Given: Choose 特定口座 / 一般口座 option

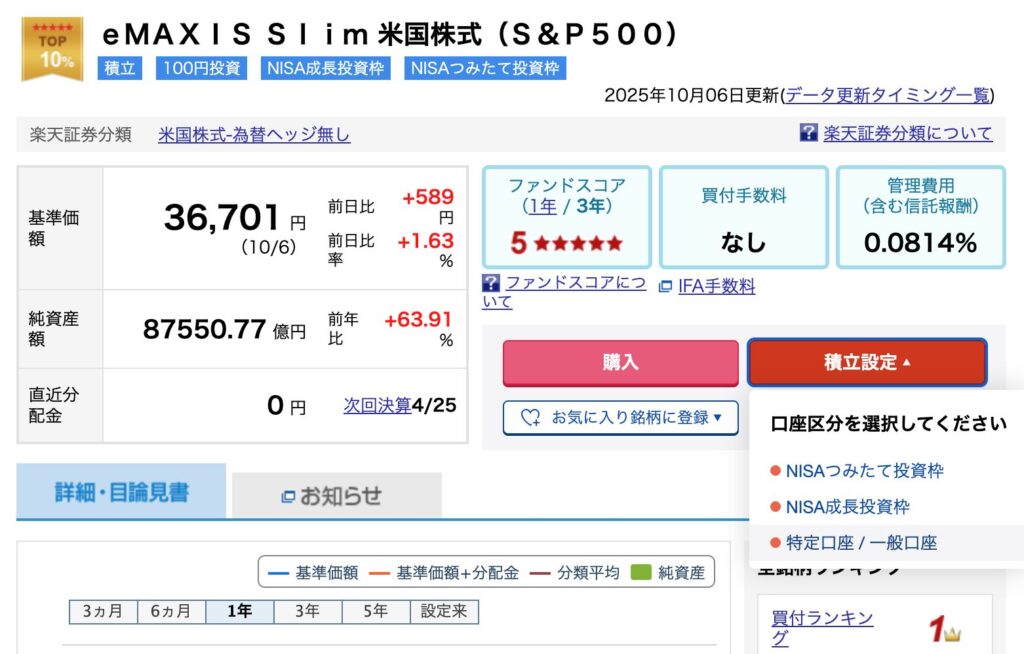Looking at the screenshot, I should 861,542.
